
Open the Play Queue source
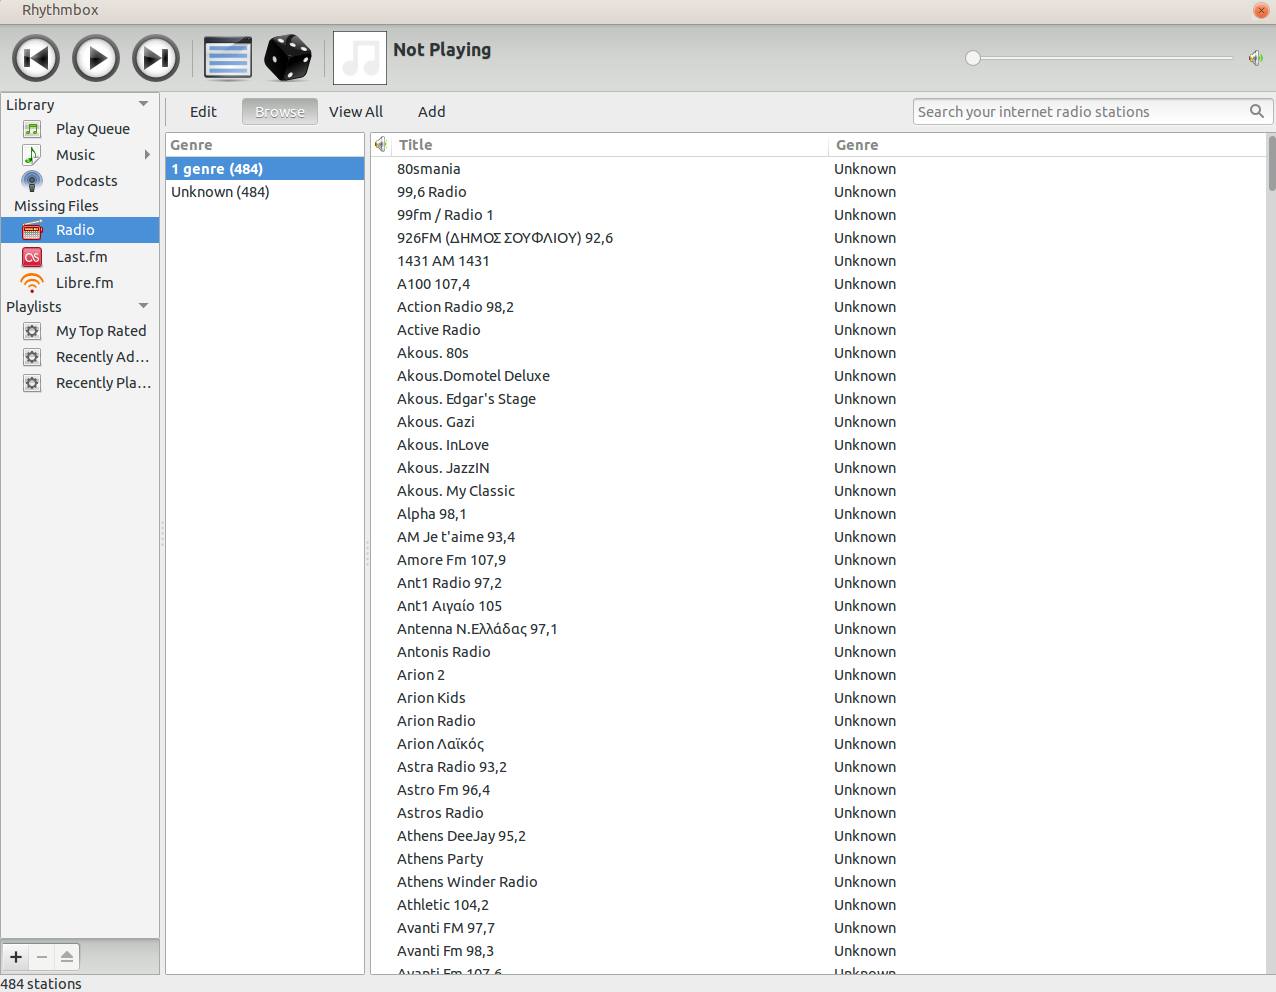point(92,129)
